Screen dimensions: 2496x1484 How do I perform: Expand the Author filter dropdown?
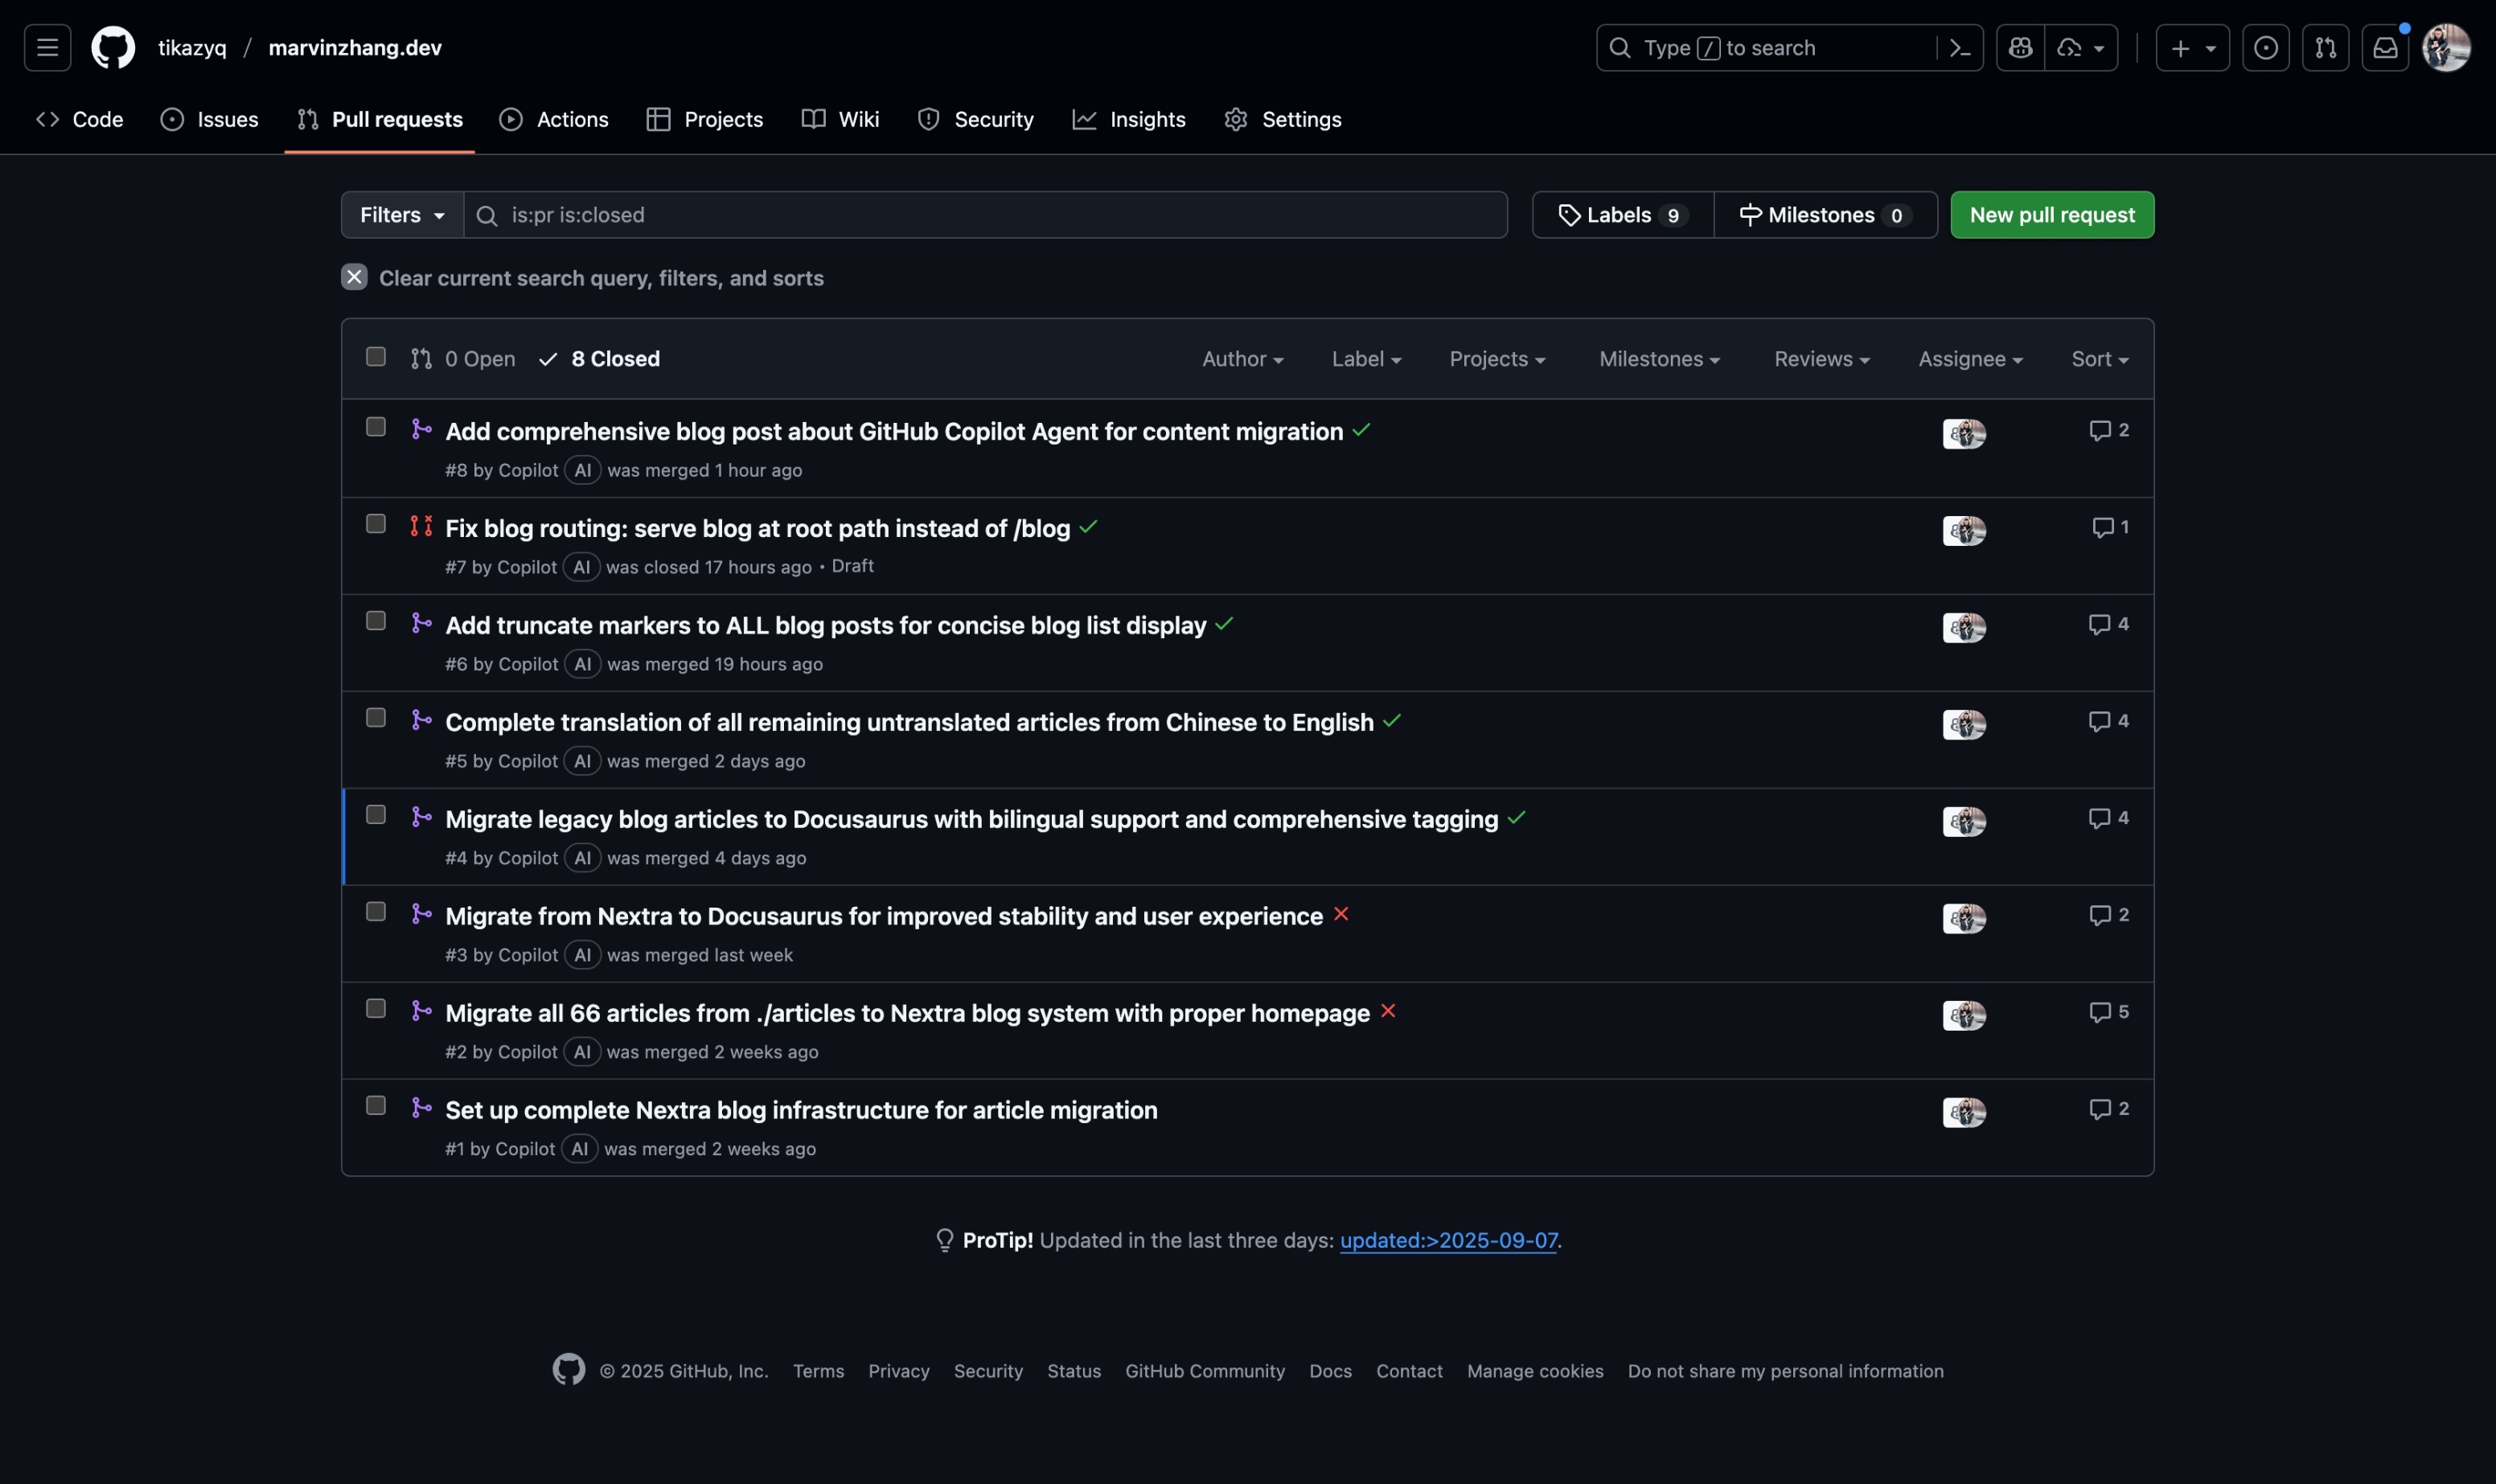coord(1242,359)
